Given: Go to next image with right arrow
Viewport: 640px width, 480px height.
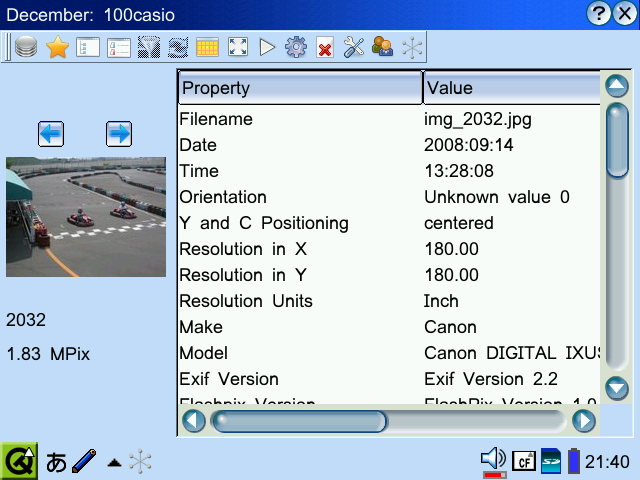Looking at the screenshot, I should coord(119,132).
